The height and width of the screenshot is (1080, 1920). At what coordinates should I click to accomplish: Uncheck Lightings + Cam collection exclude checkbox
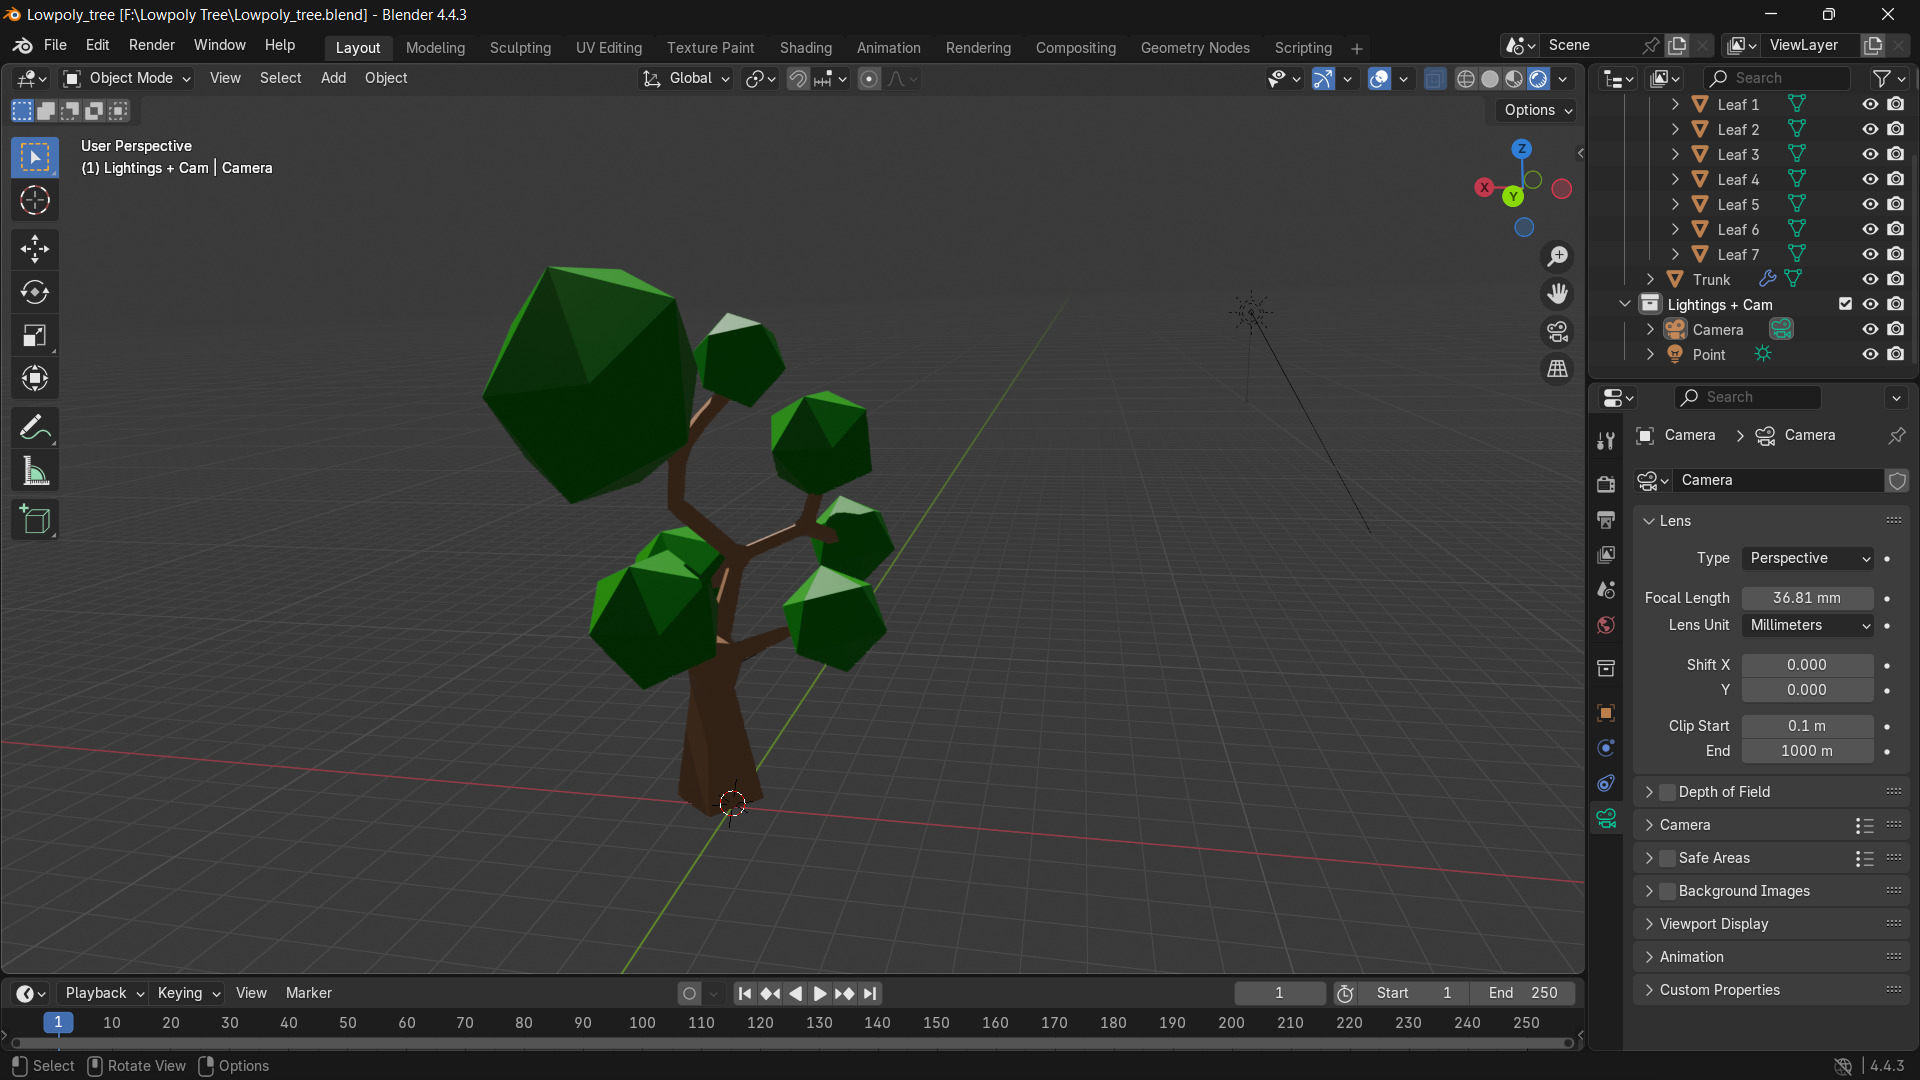1845,304
